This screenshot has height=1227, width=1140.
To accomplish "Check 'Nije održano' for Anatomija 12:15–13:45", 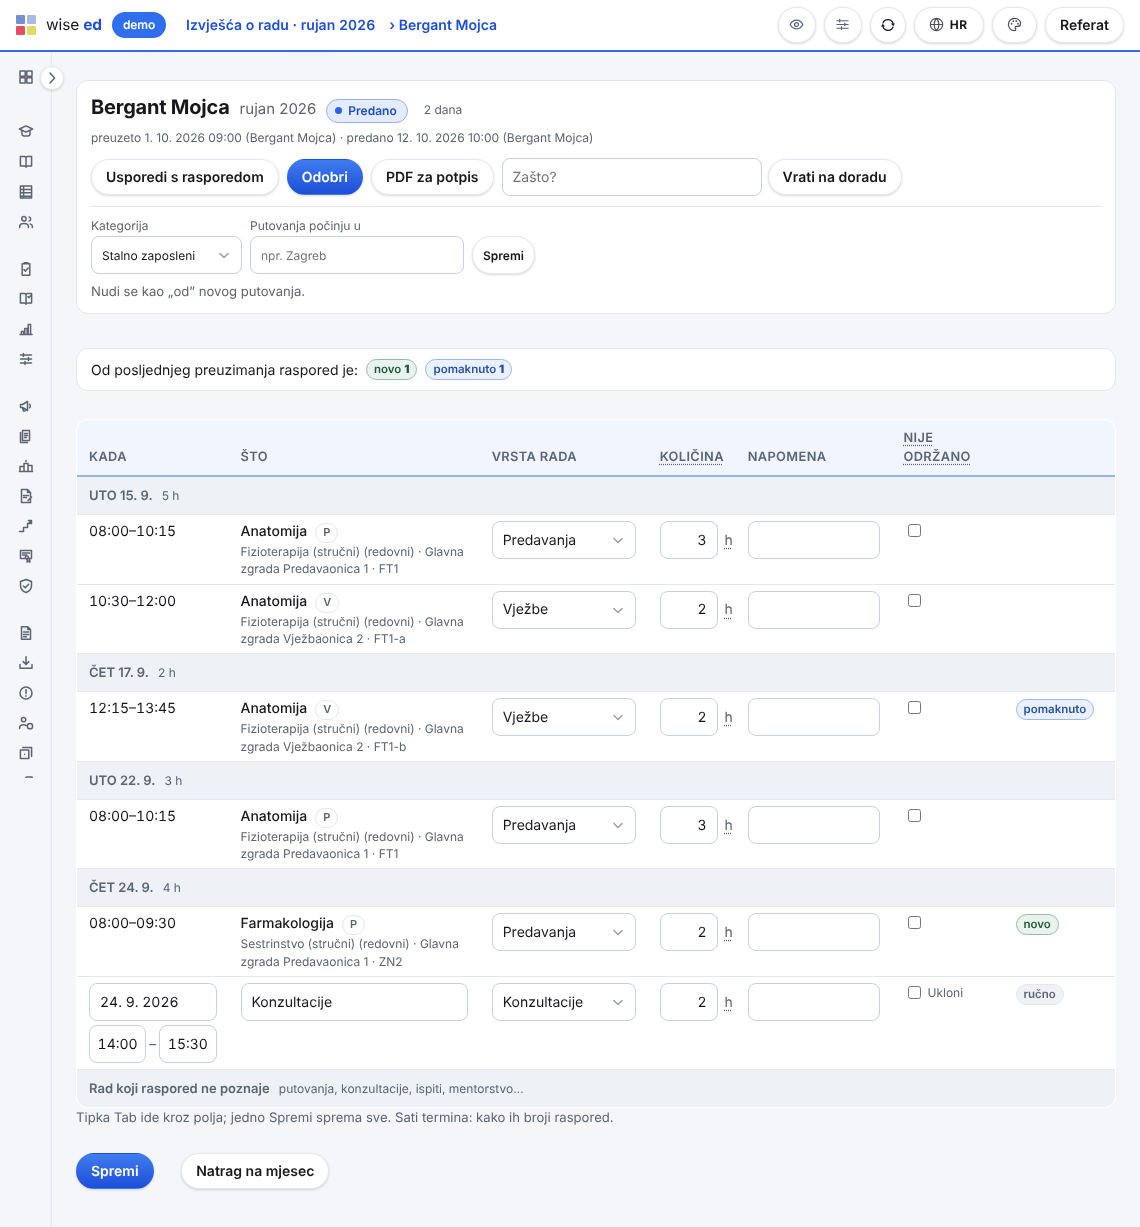I will pos(914,708).
